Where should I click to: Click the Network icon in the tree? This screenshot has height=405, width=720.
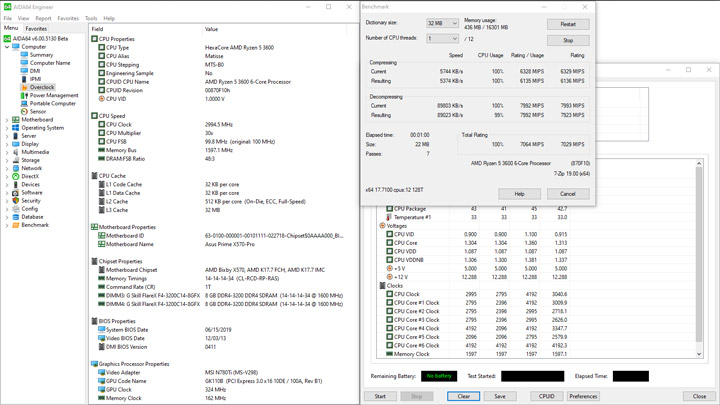(x=16, y=168)
